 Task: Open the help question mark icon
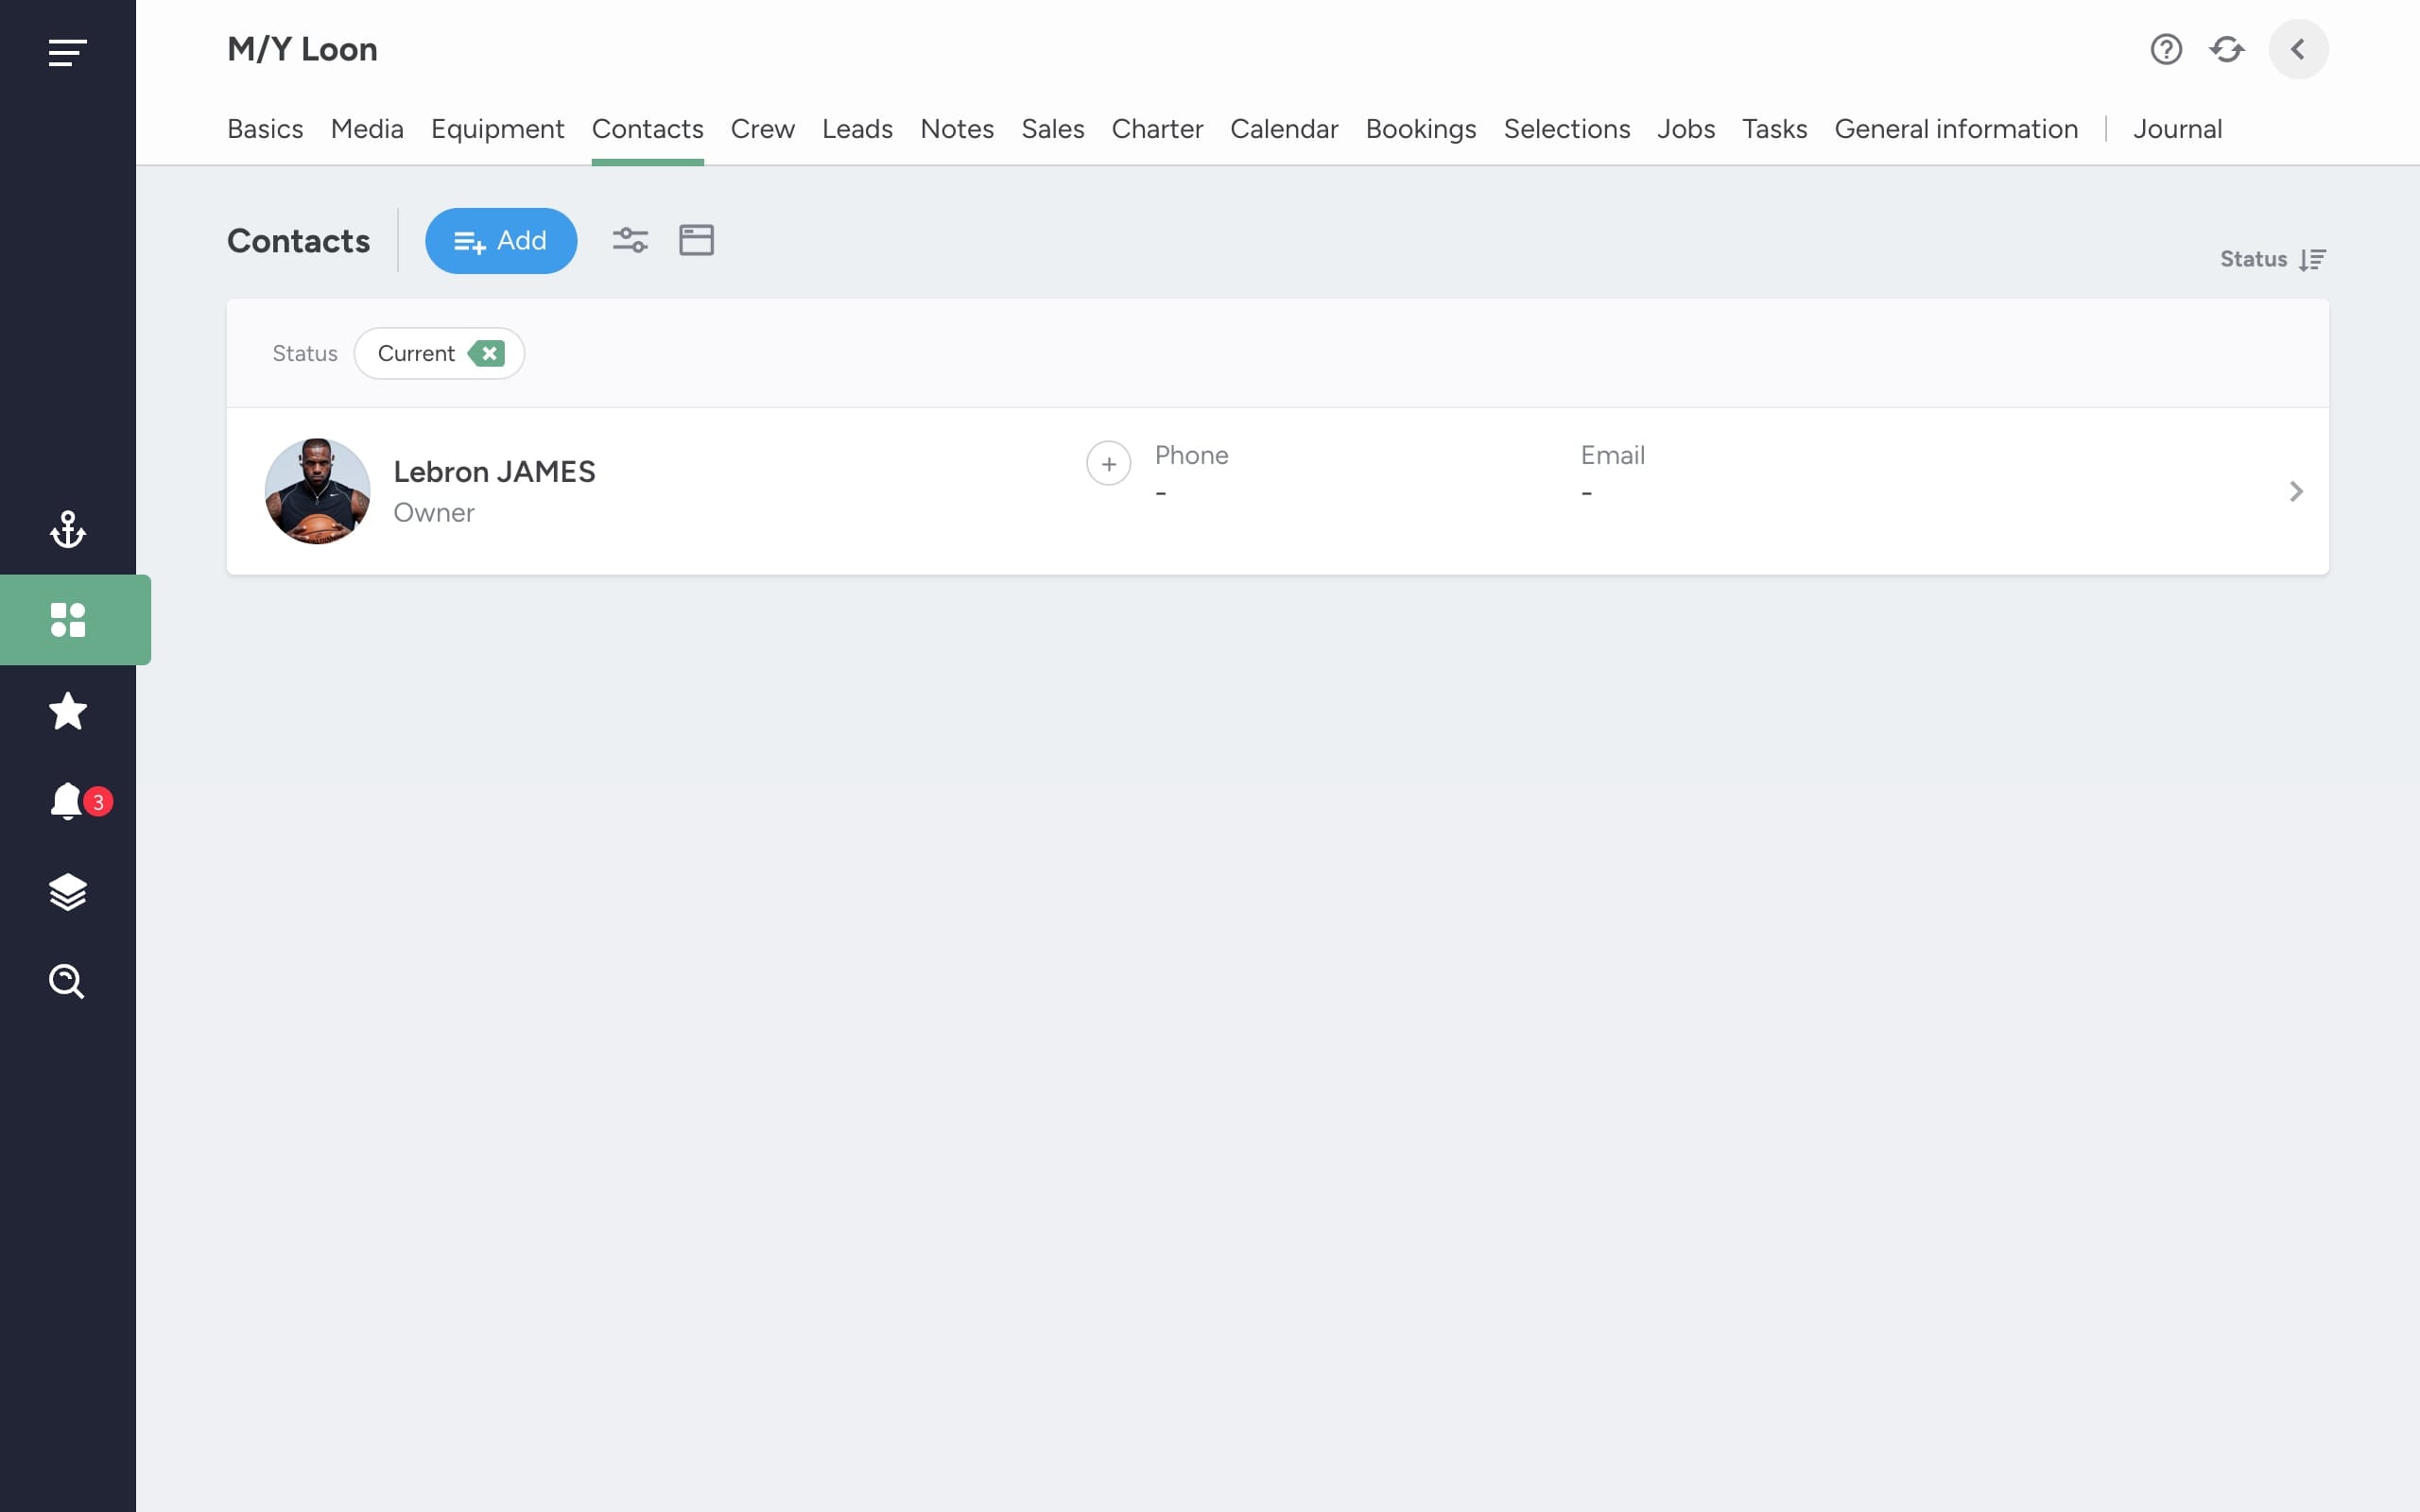pos(2166,49)
